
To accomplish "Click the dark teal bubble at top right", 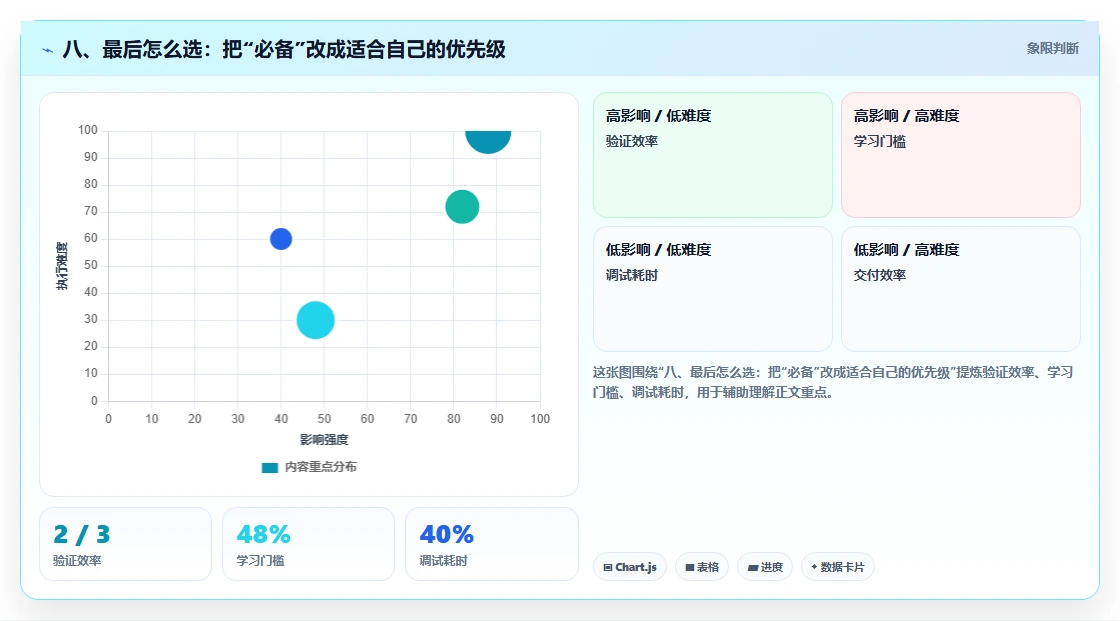I will coord(488,141).
